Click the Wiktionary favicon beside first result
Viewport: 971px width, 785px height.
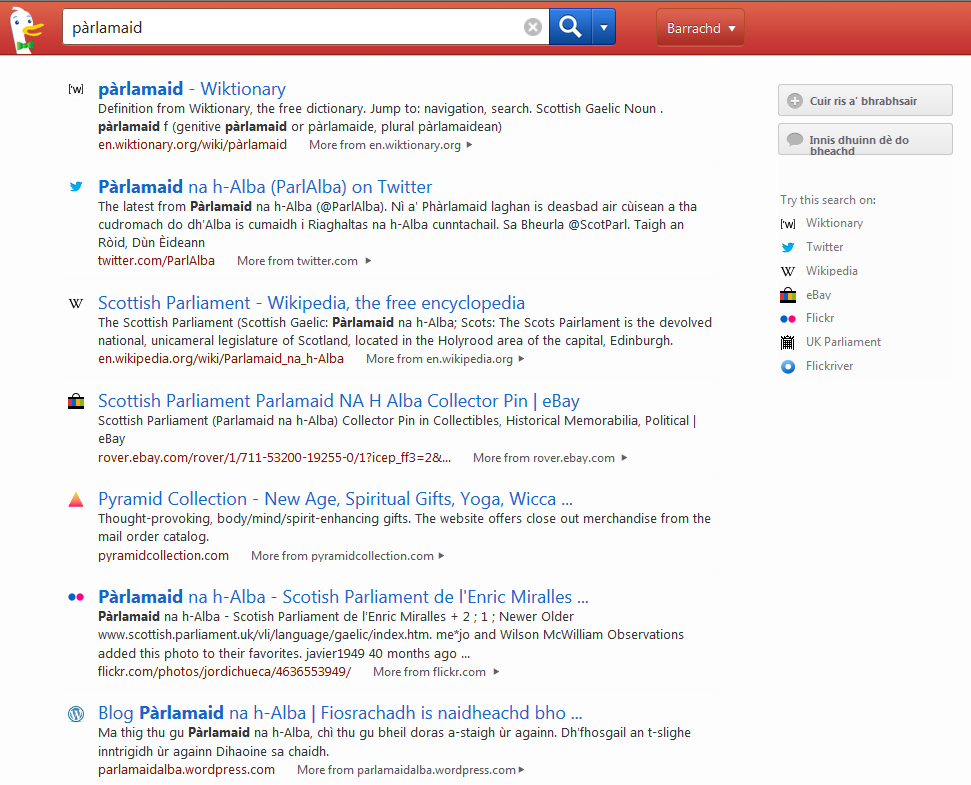point(76,89)
